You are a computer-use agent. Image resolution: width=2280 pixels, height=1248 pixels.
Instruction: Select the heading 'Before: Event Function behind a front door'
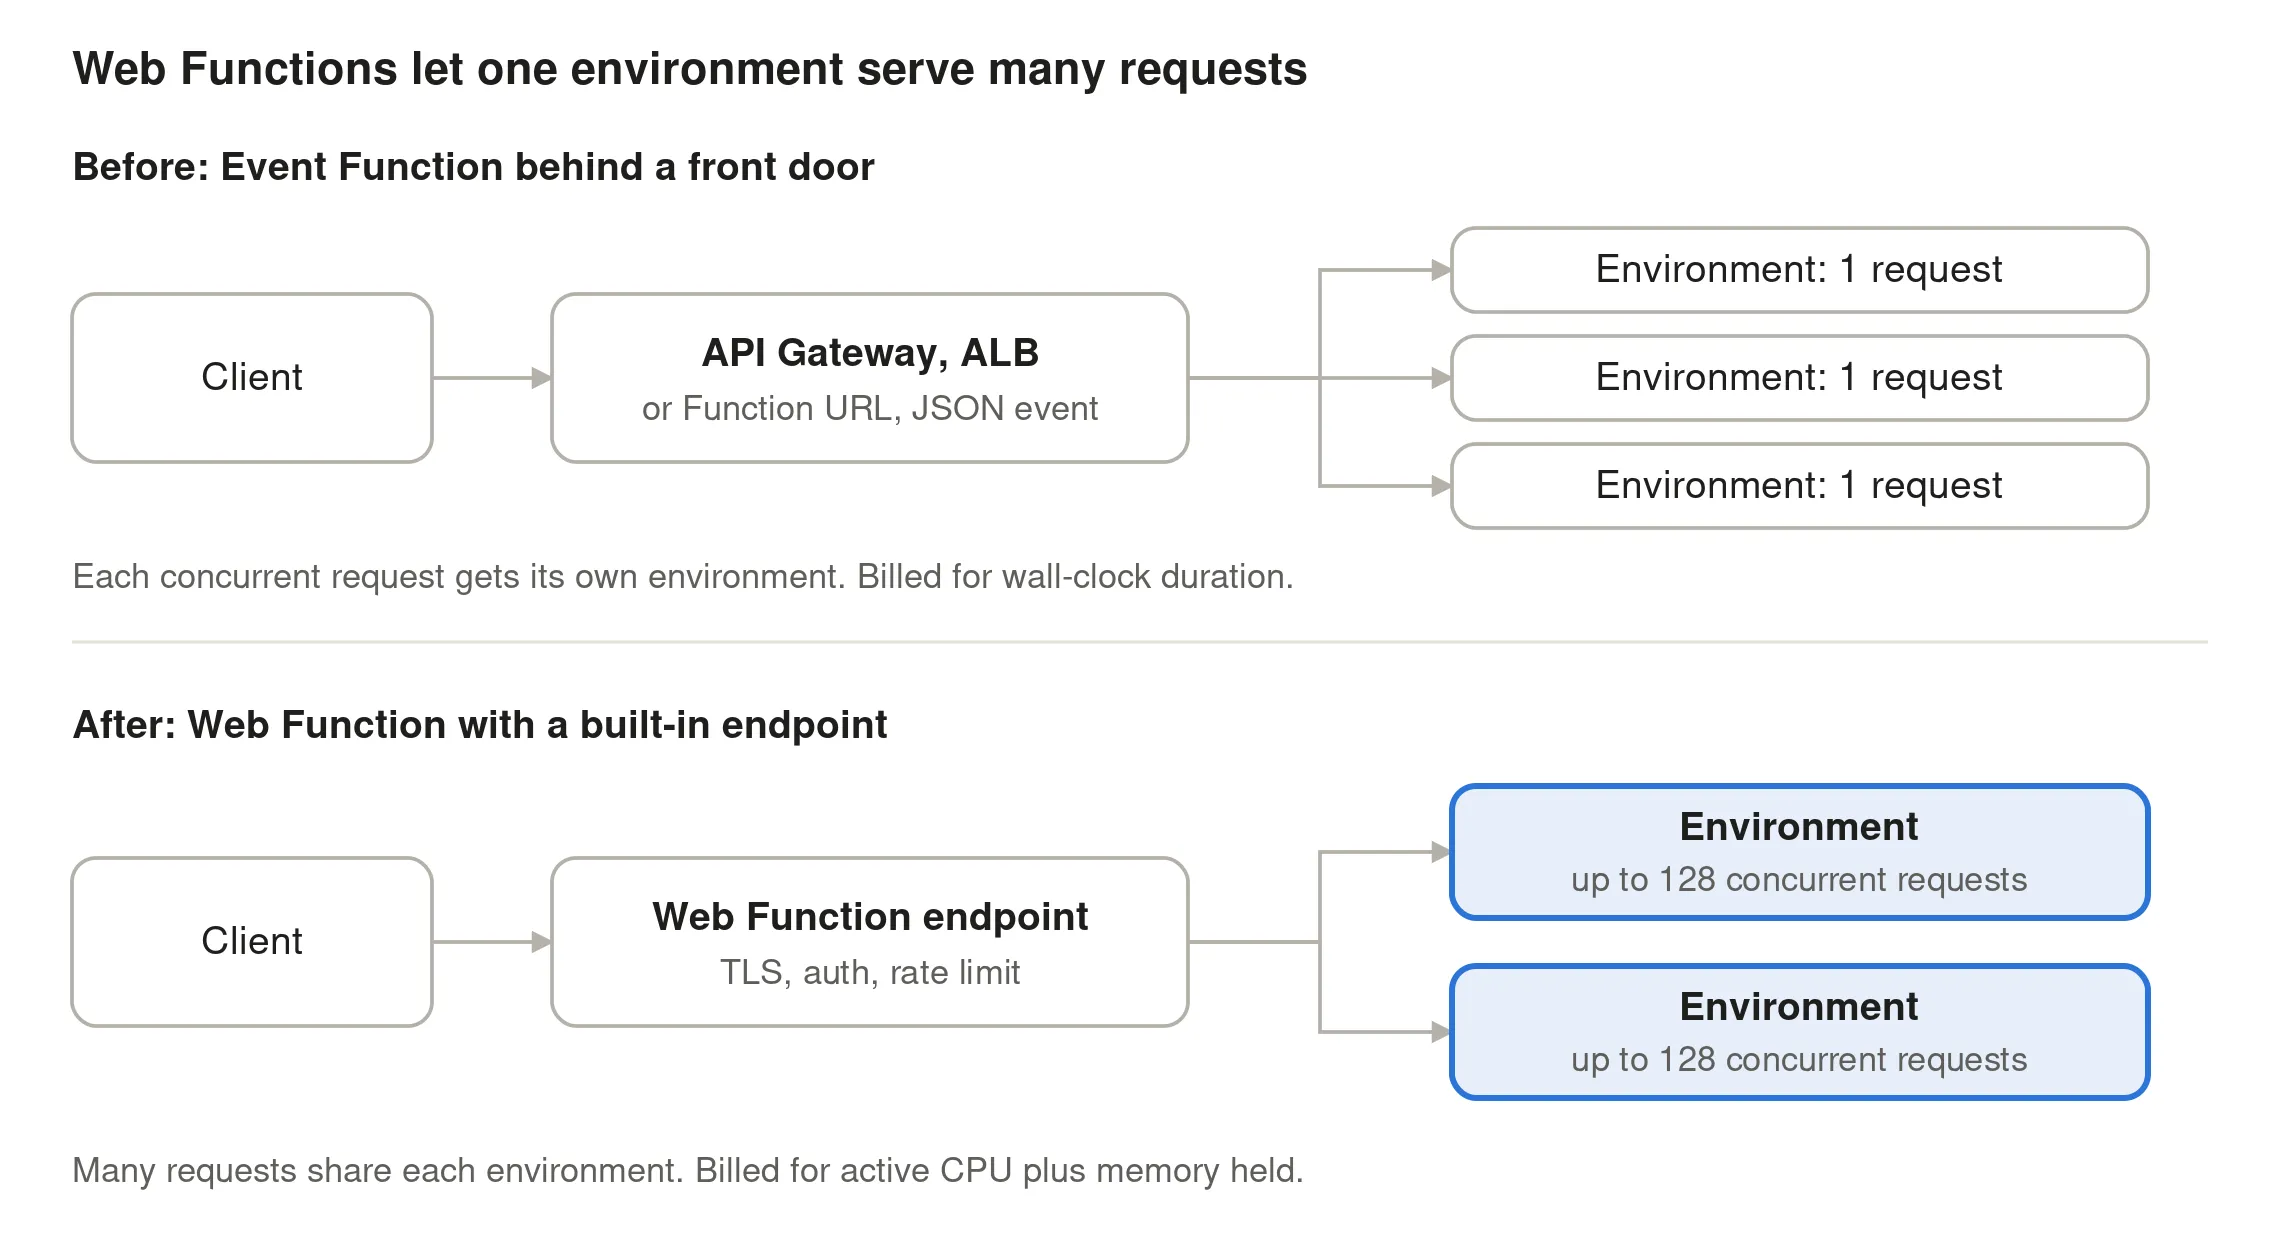[474, 167]
